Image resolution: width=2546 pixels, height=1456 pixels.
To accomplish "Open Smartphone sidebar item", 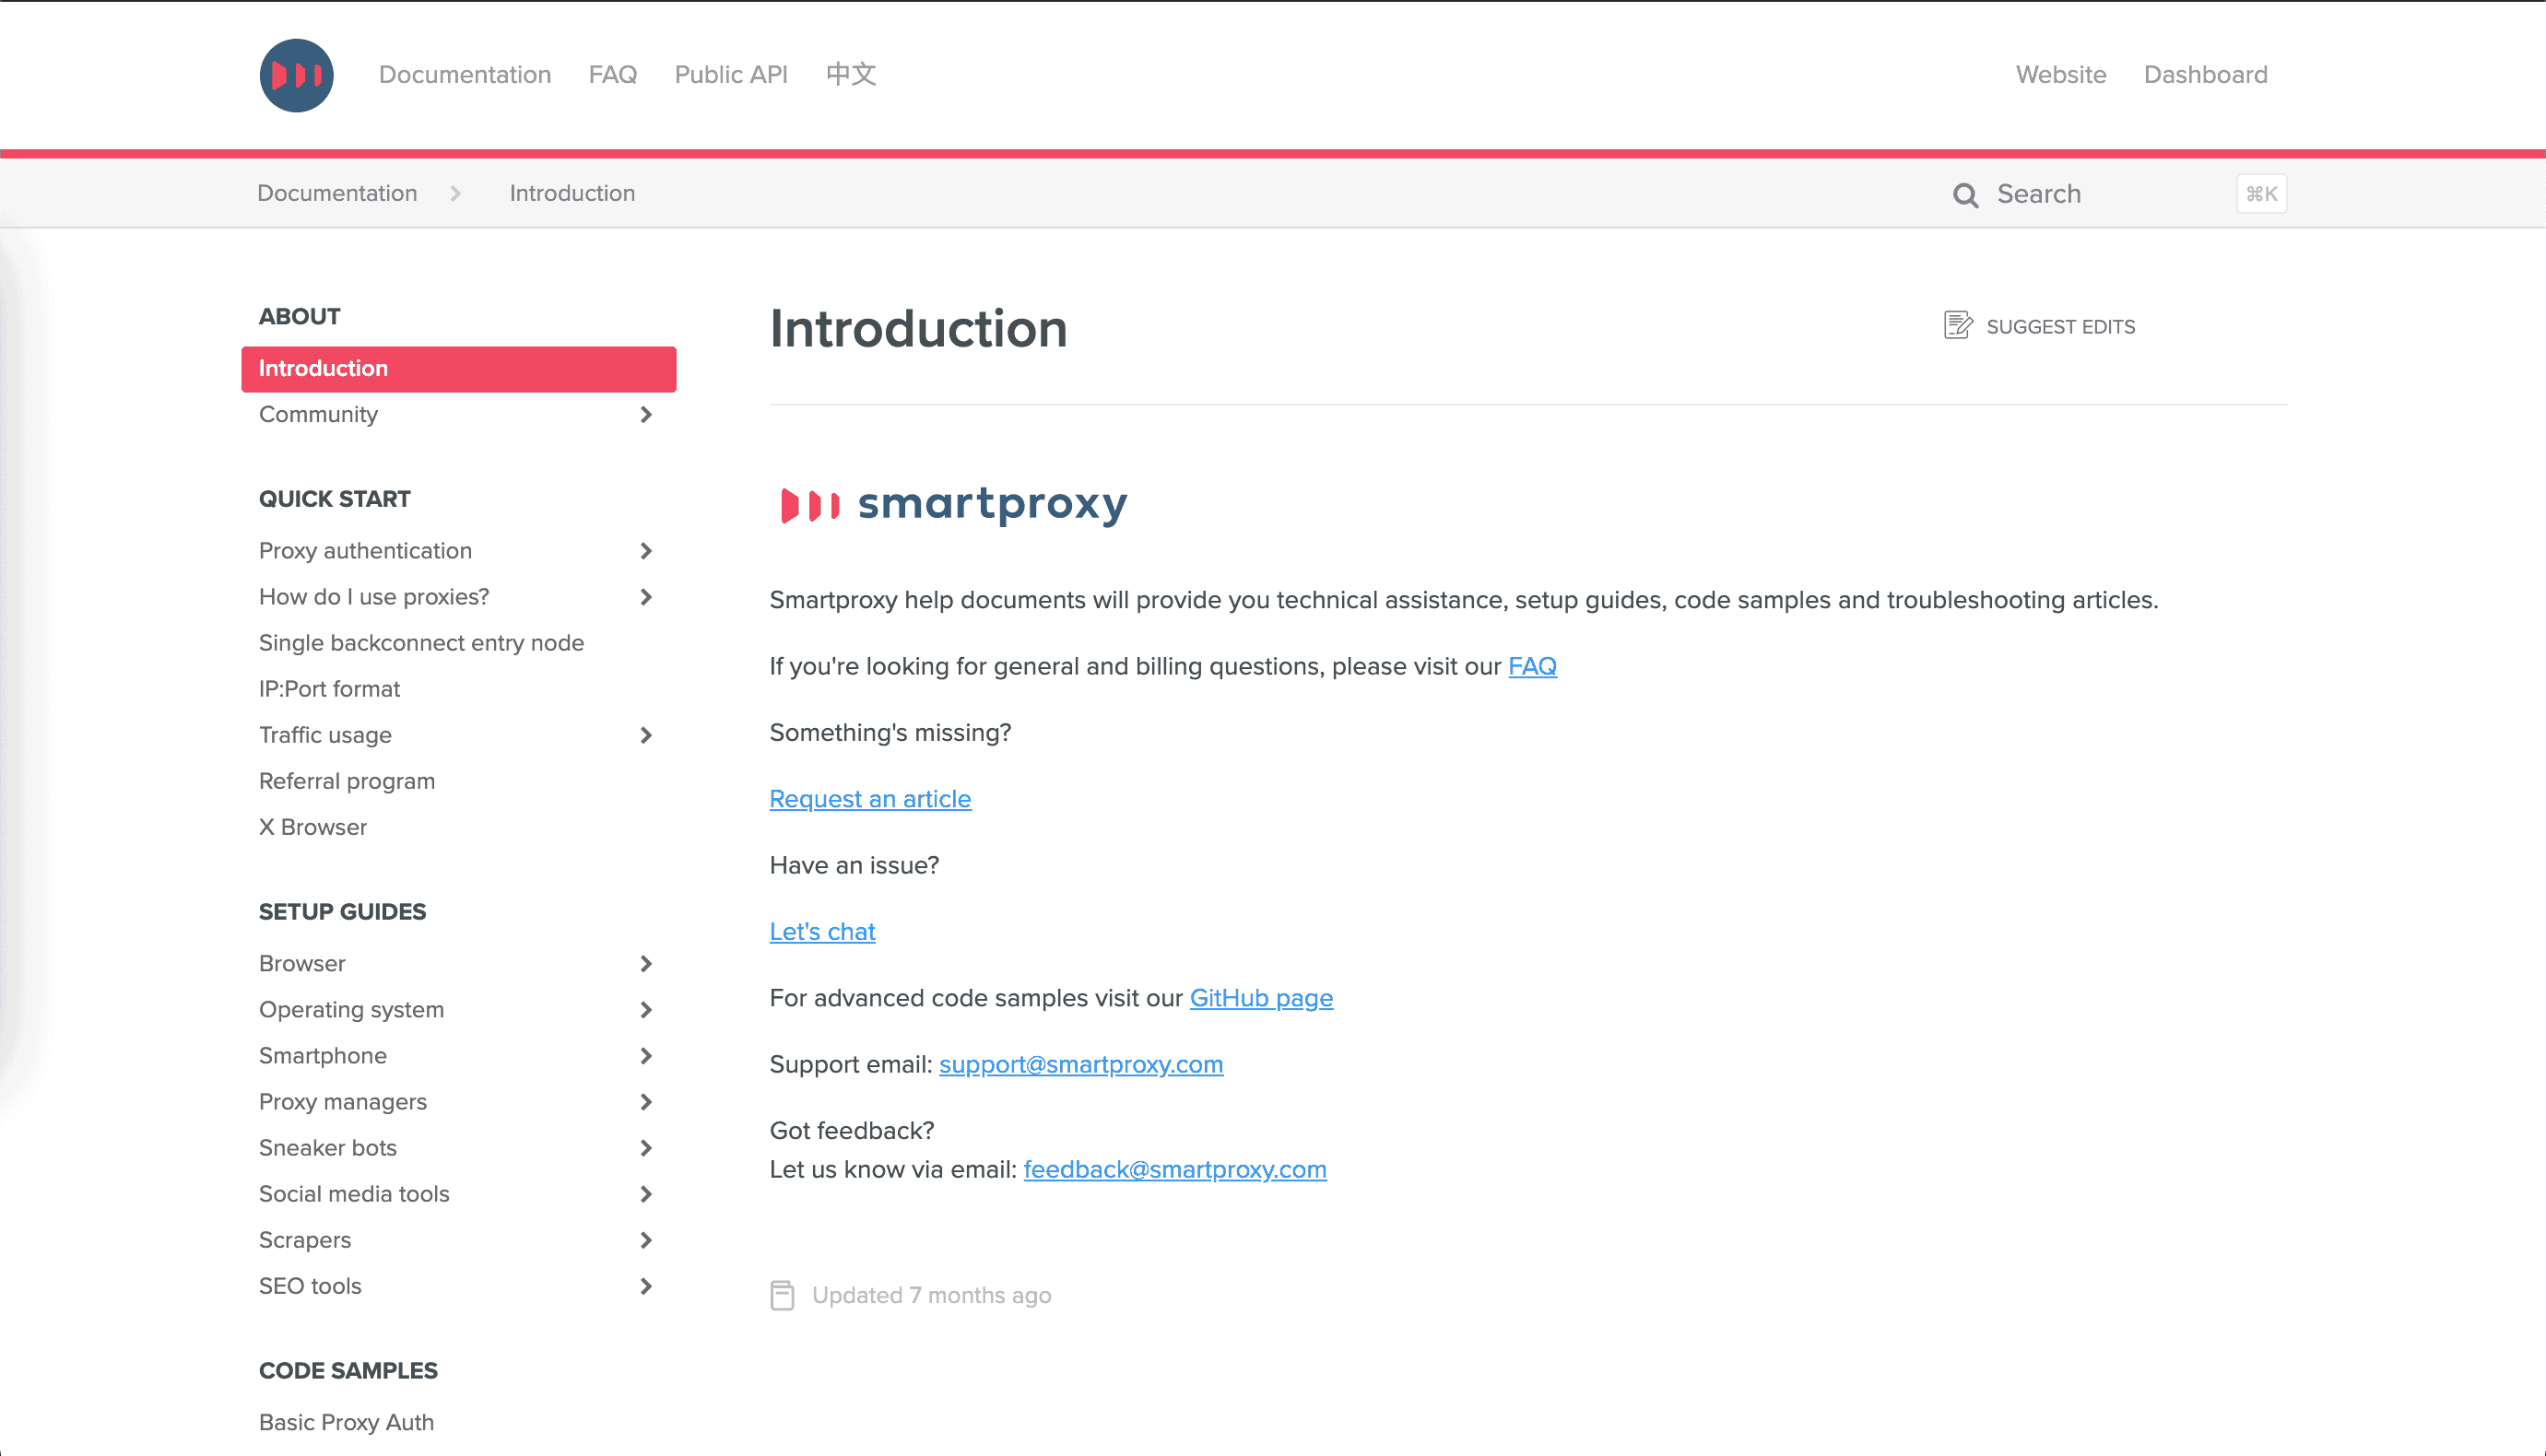I will (x=322, y=1056).
